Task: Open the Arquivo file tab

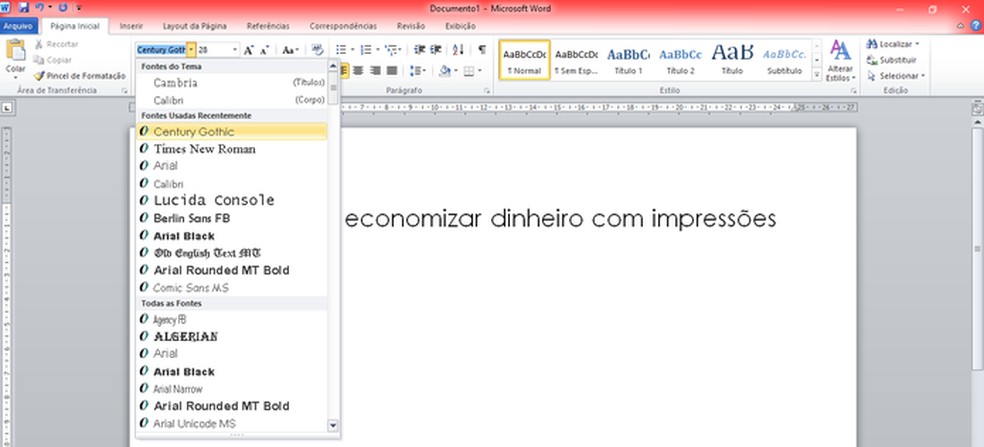Action: click(x=18, y=26)
